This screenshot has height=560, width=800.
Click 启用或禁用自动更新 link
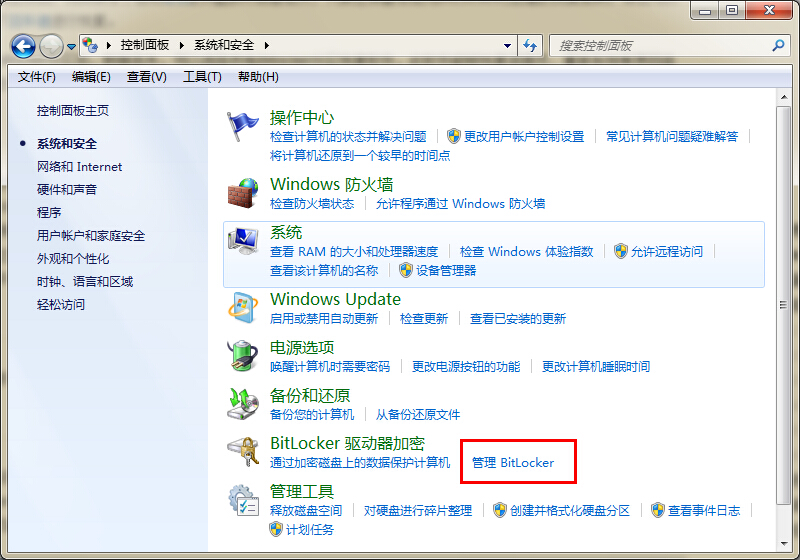point(323,319)
